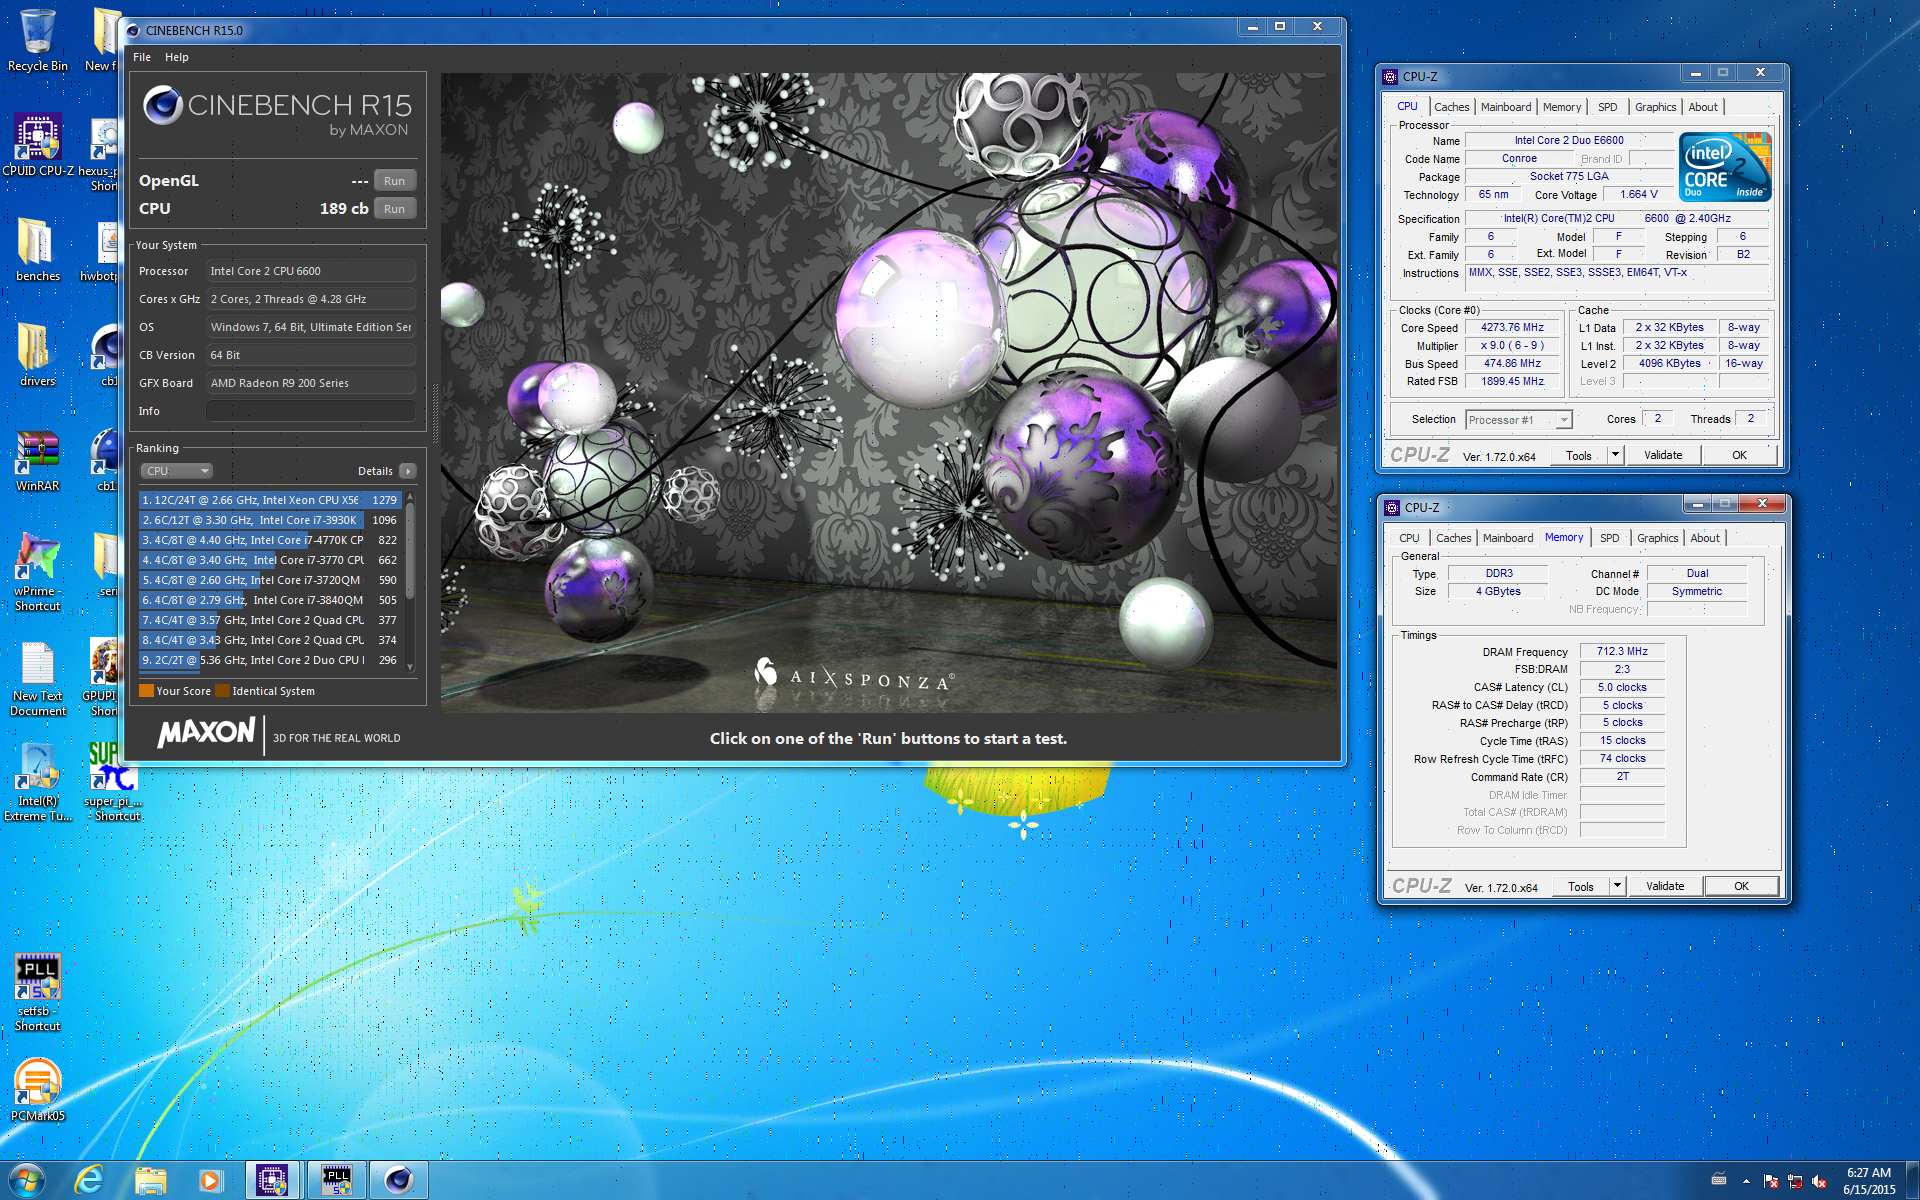
Task: Click the Processor field Intel Core 2 CPU 6600
Action: [x=311, y=271]
